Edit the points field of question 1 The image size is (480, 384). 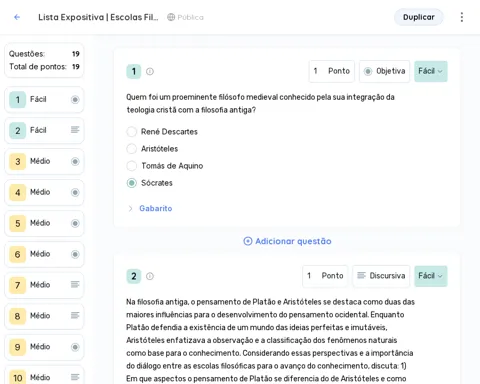332,71
